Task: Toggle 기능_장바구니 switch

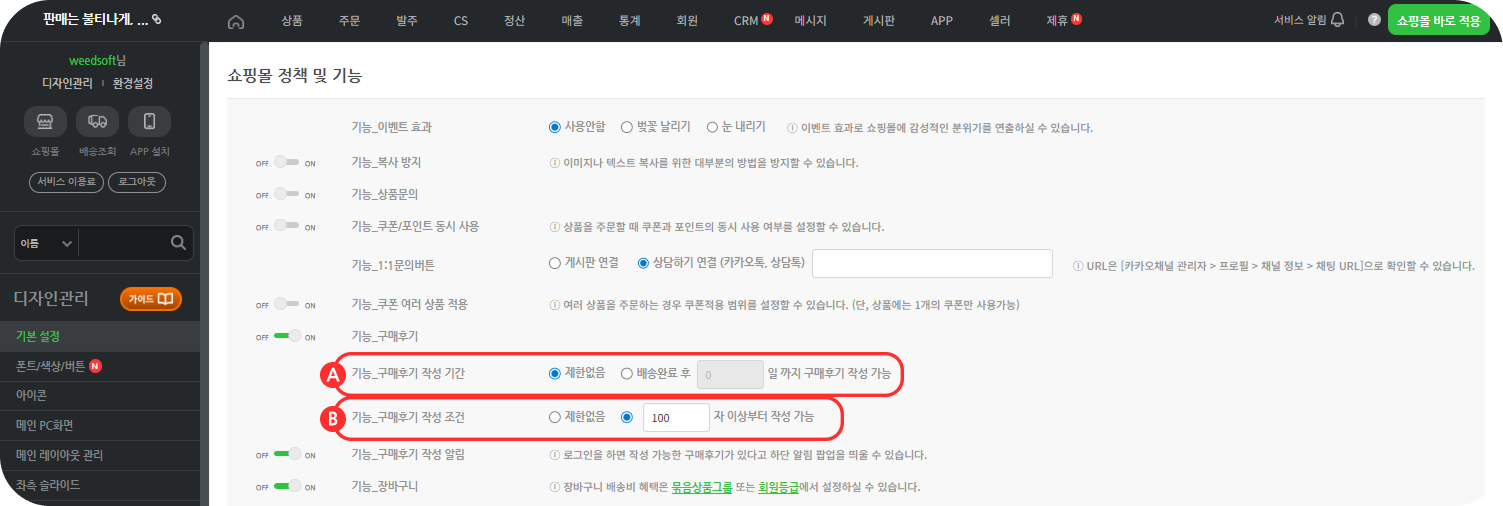Action: click(x=286, y=487)
